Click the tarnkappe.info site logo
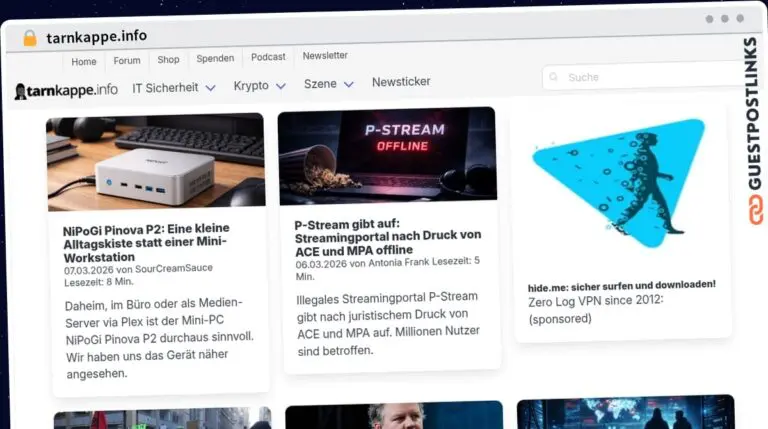This screenshot has width=768, height=429. [66, 91]
